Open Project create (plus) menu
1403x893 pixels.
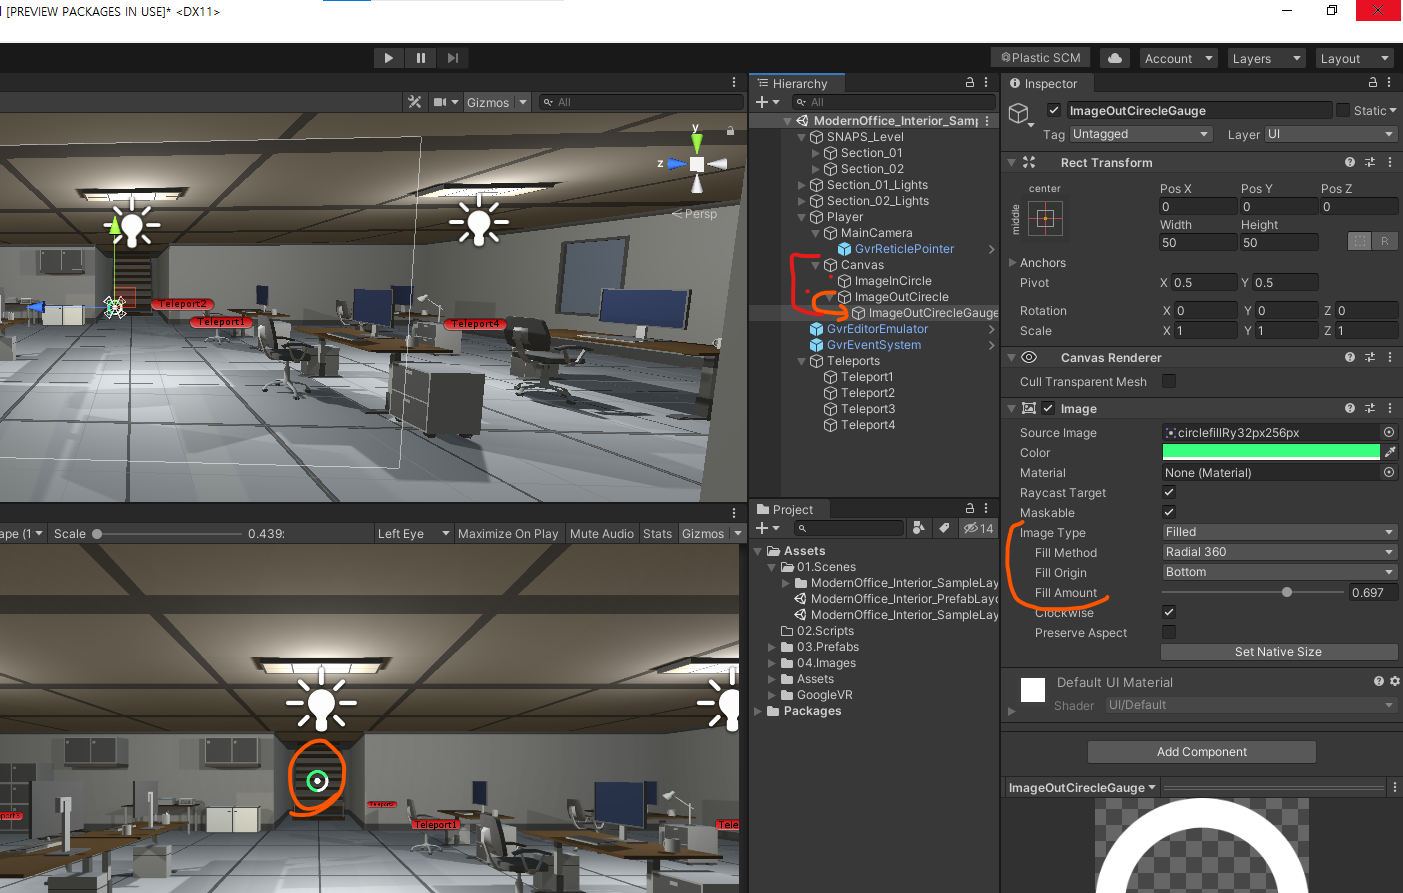point(767,528)
